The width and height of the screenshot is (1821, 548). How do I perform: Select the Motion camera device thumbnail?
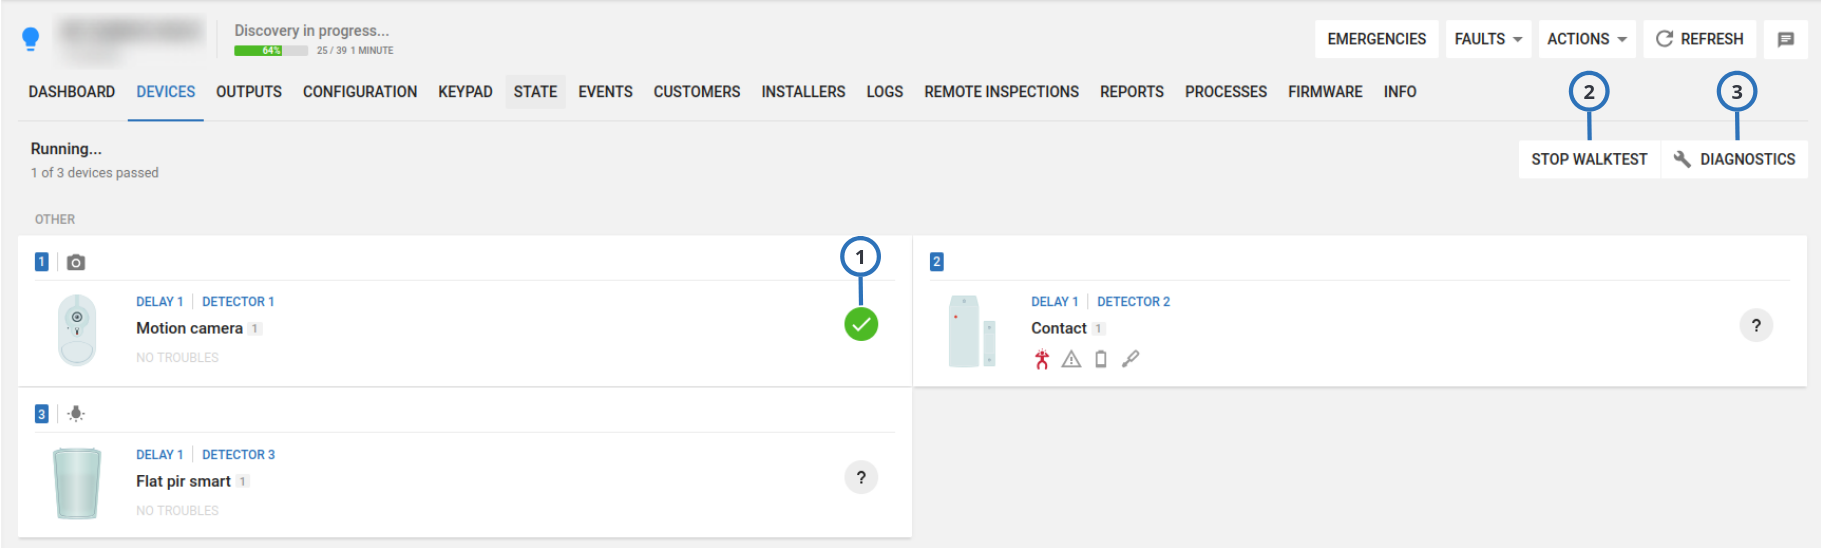77,329
